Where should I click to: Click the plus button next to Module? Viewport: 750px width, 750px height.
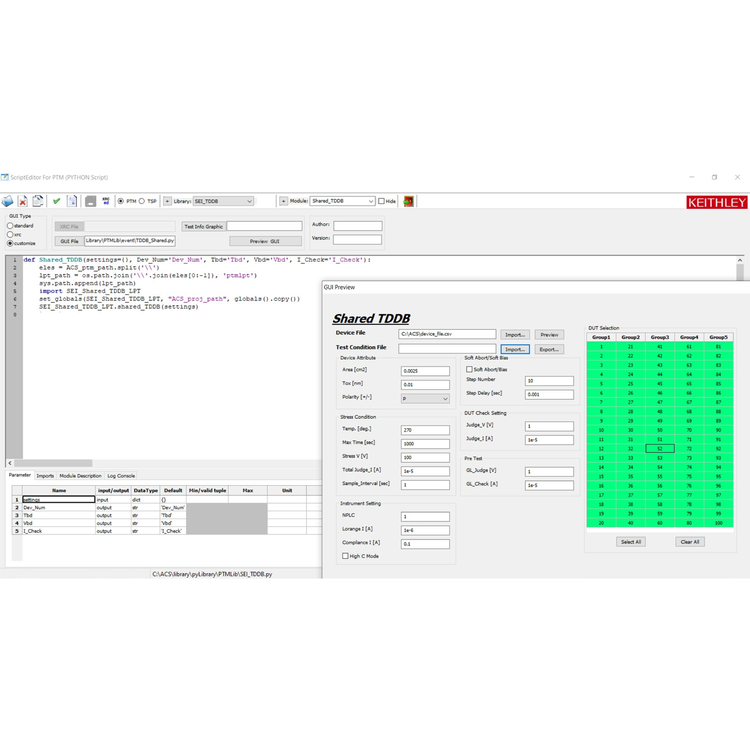[x=284, y=201]
